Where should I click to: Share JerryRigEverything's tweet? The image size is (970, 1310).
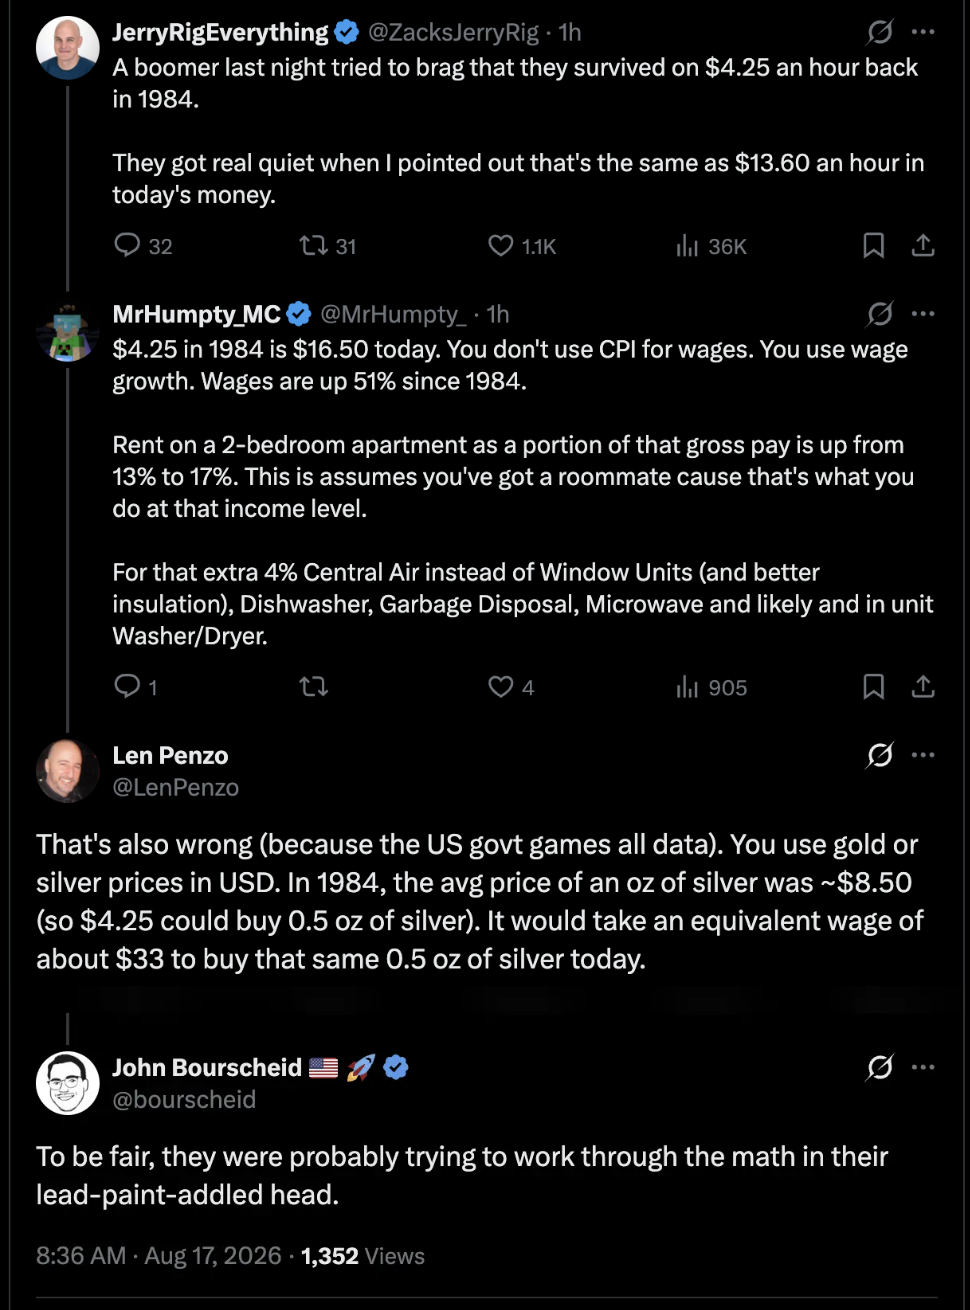(923, 245)
